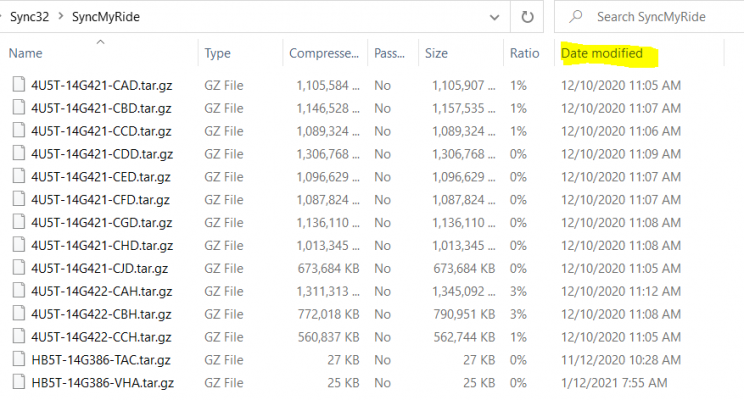The image size is (744, 400).
Task: Select file name 4U5T-14G422-CAH.tar.gz
Action: [102, 292]
